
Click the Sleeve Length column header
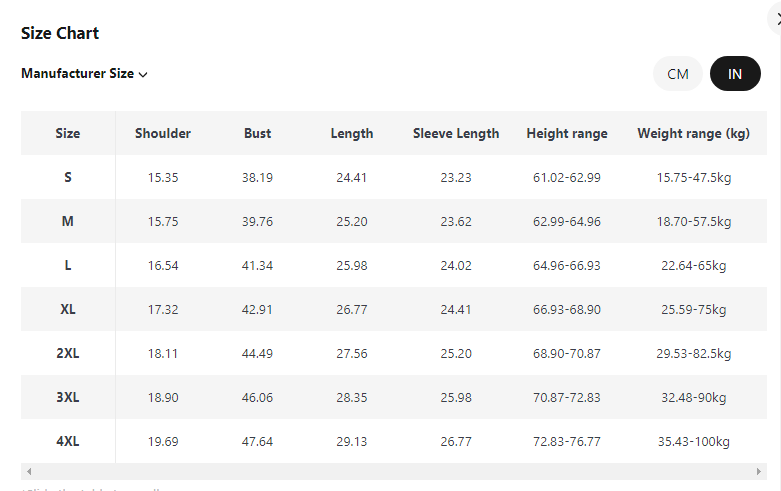click(x=456, y=133)
